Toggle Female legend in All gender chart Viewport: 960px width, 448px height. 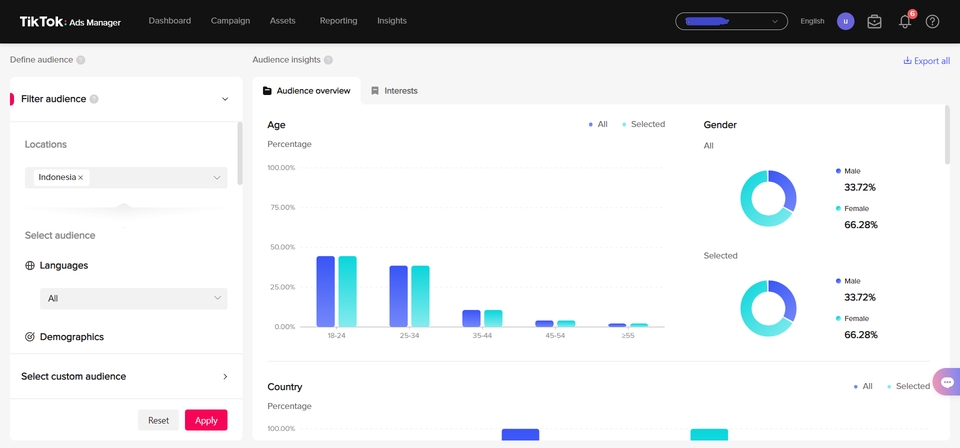(x=852, y=209)
